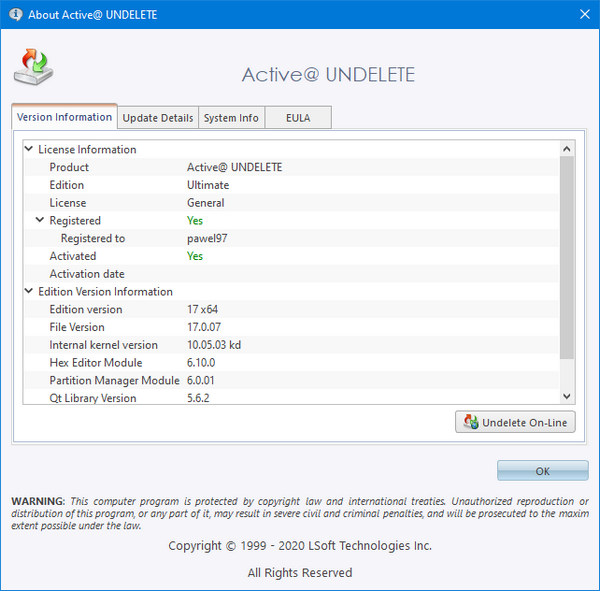Collapse the Registered tree node
Viewport: 600px width, 591px height.
coord(40,220)
